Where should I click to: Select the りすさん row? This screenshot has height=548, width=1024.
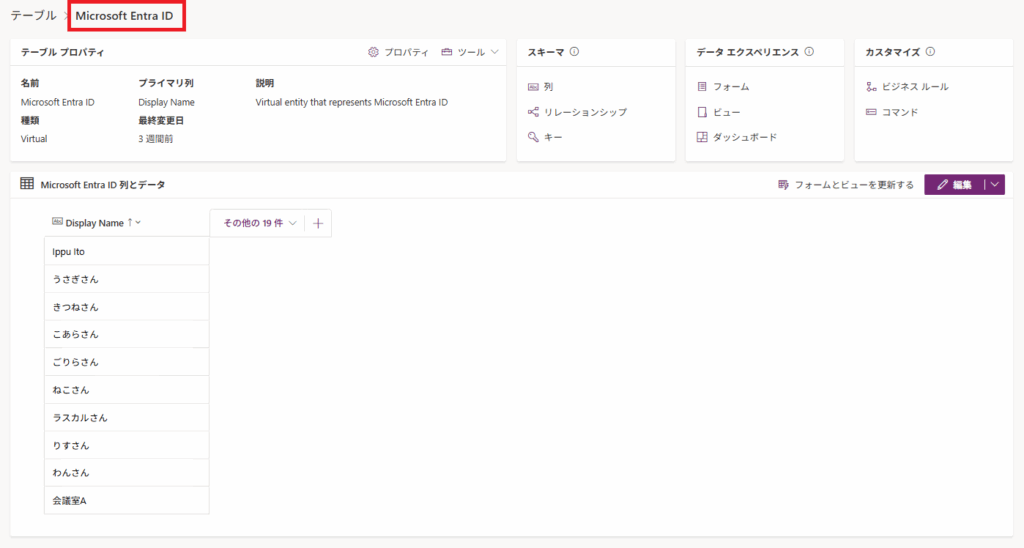(x=127, y=445)
